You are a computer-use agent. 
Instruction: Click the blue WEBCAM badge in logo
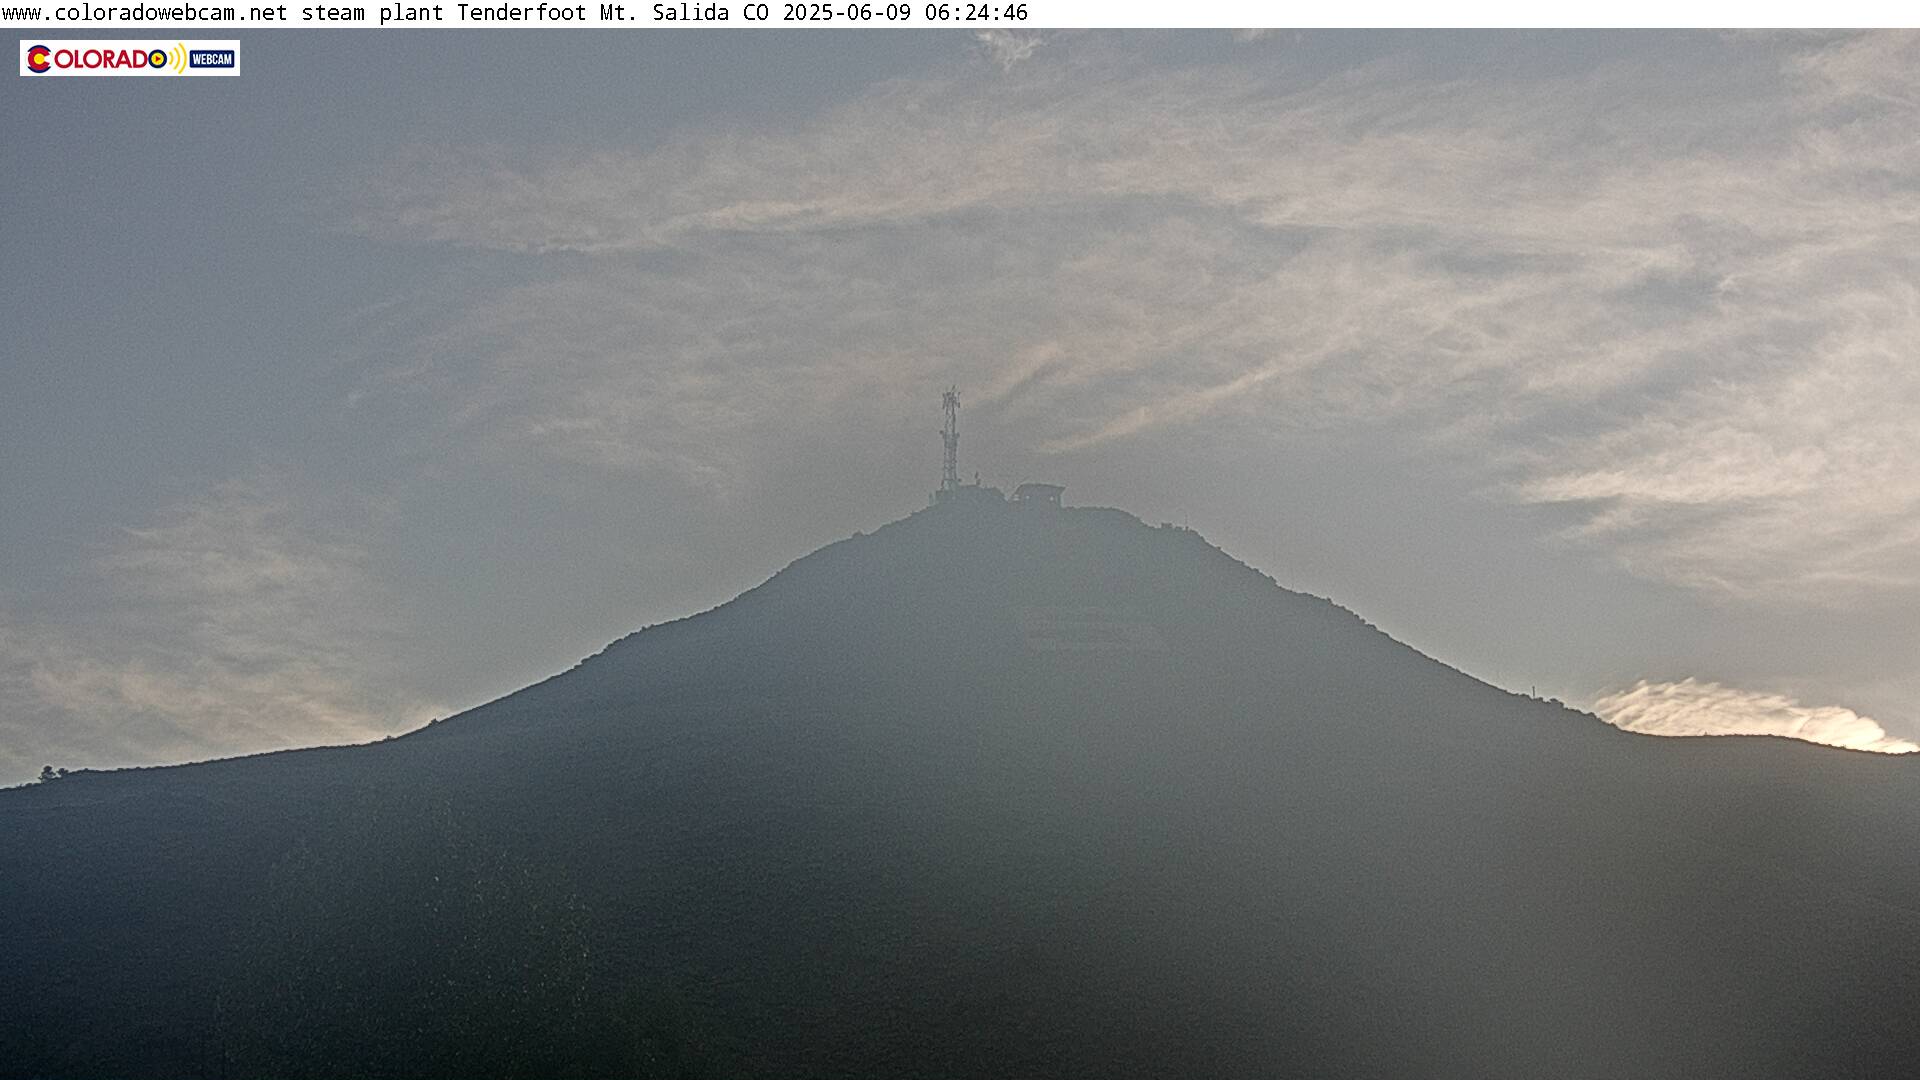pos(212,59)
